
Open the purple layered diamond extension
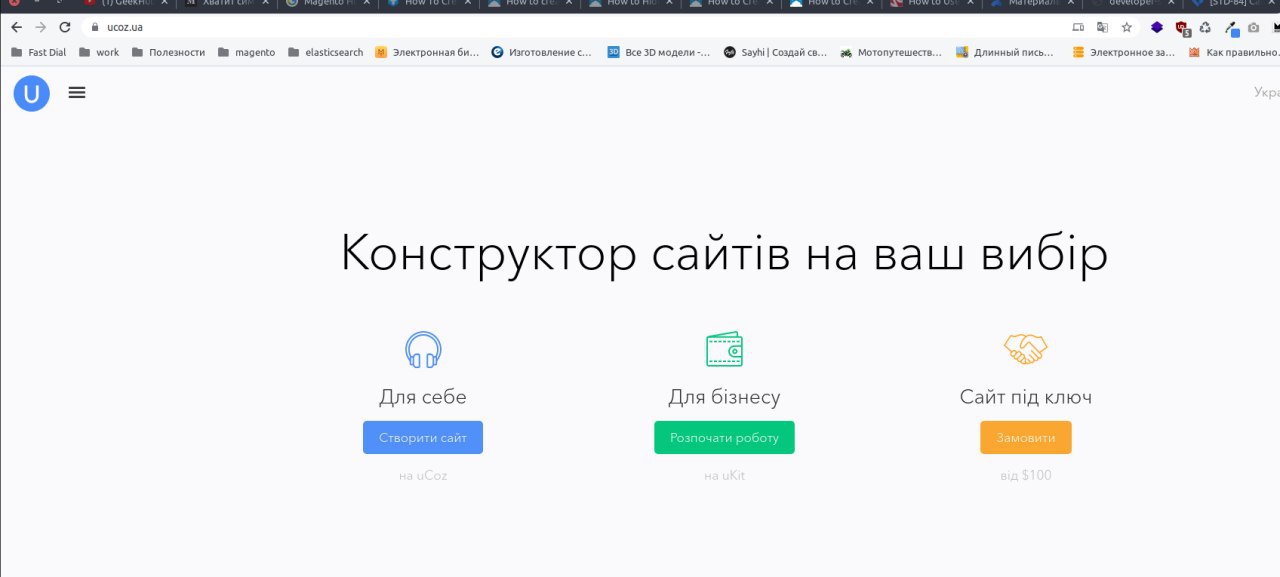1157,27
